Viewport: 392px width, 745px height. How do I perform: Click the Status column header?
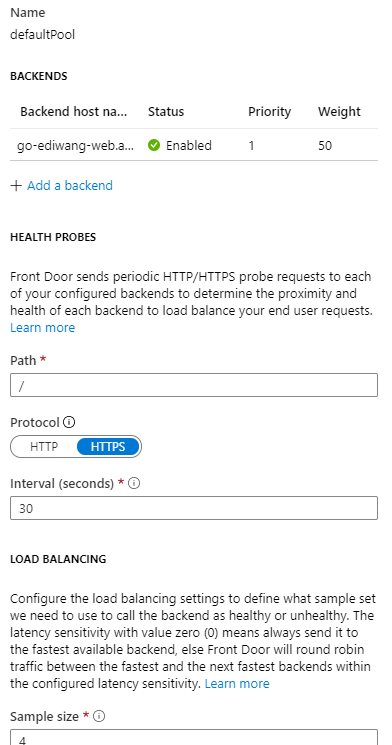166,112
